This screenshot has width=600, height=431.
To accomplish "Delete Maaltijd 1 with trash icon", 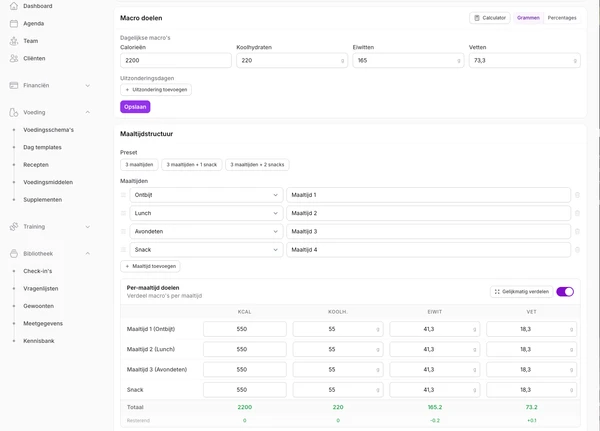I will point(577,195).
